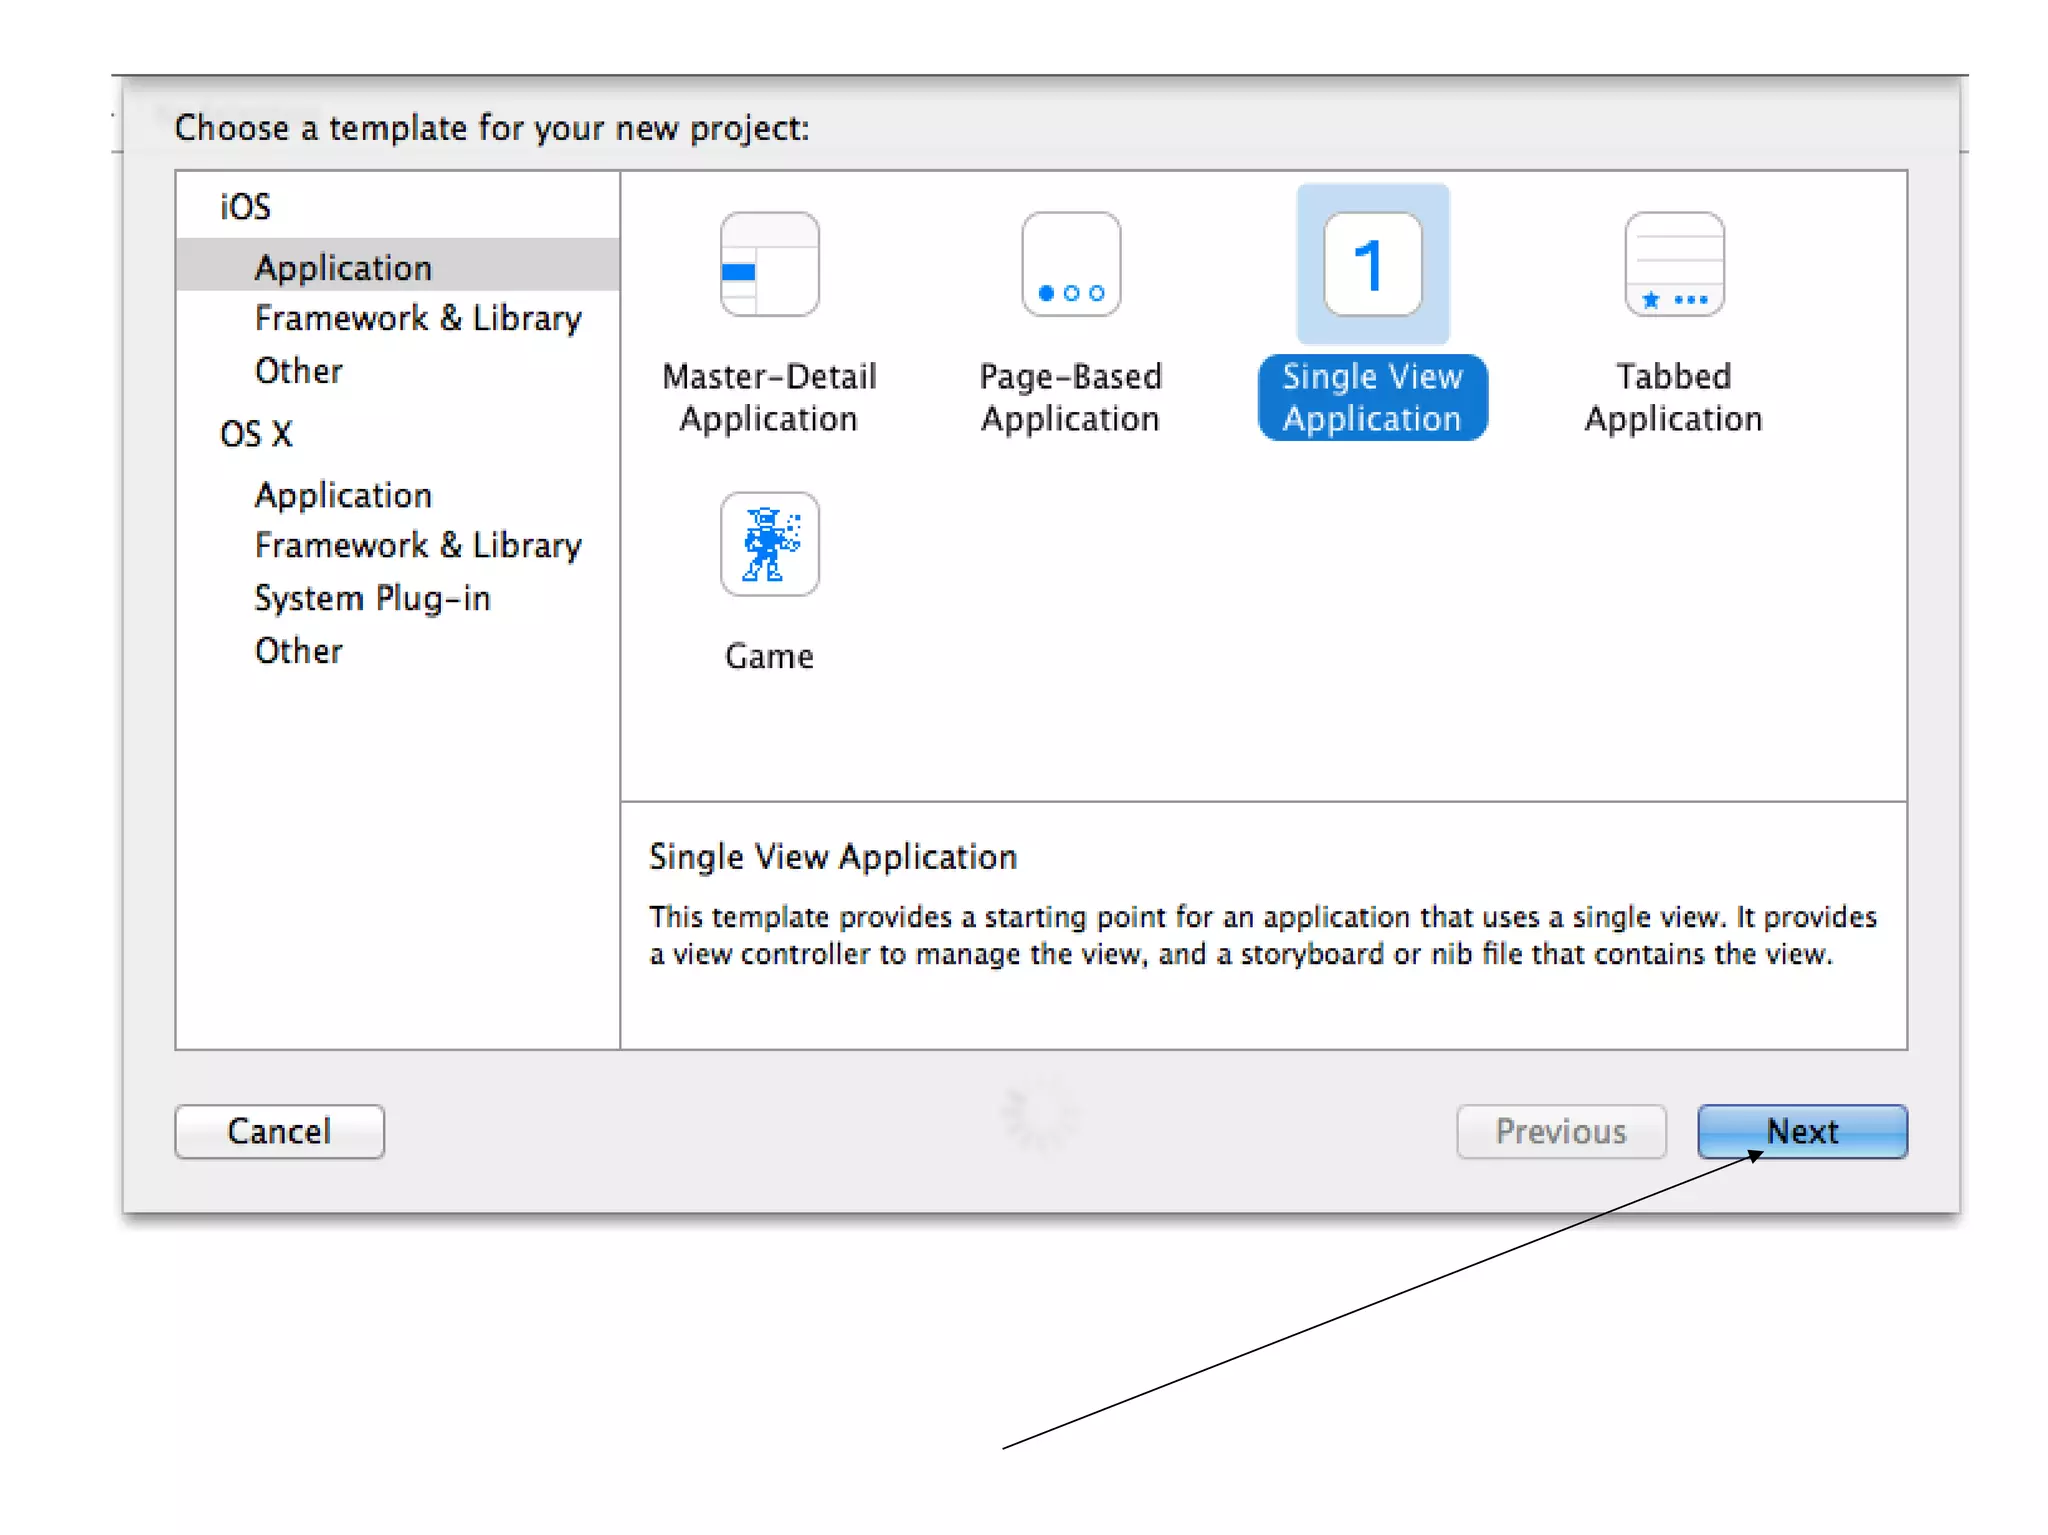Click the Game template label
Viewport: 2048px width, 1535px height.
(x=769, y=657)
